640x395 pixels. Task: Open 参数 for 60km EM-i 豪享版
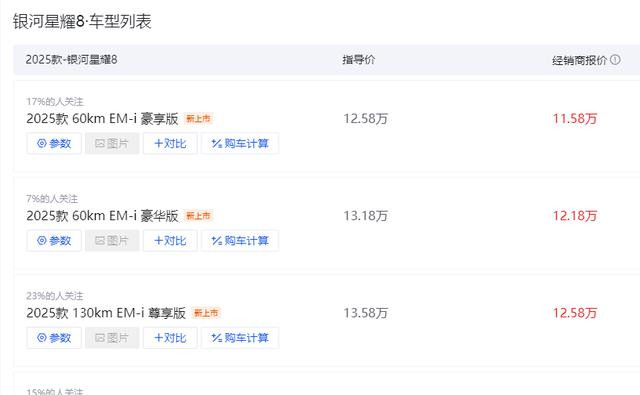tap(54, 144)
